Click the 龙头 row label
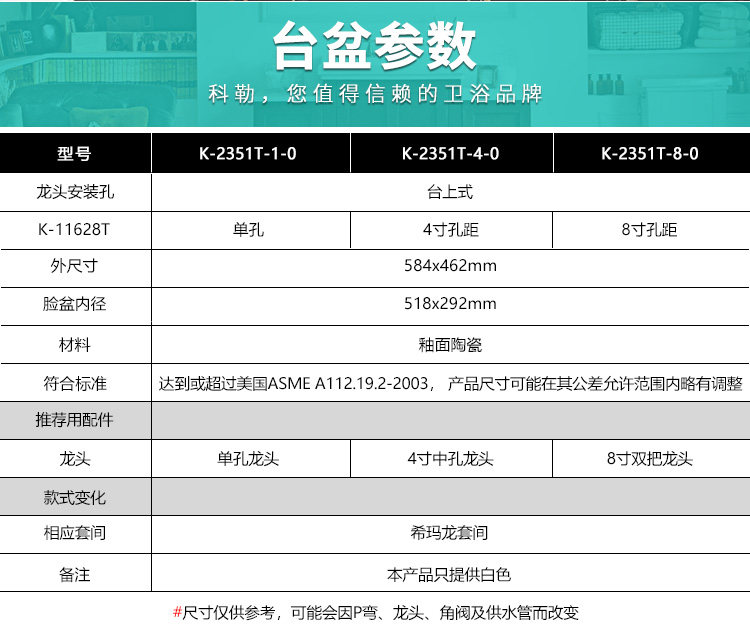This screenshot has height=625, width=750. point(75,459)
